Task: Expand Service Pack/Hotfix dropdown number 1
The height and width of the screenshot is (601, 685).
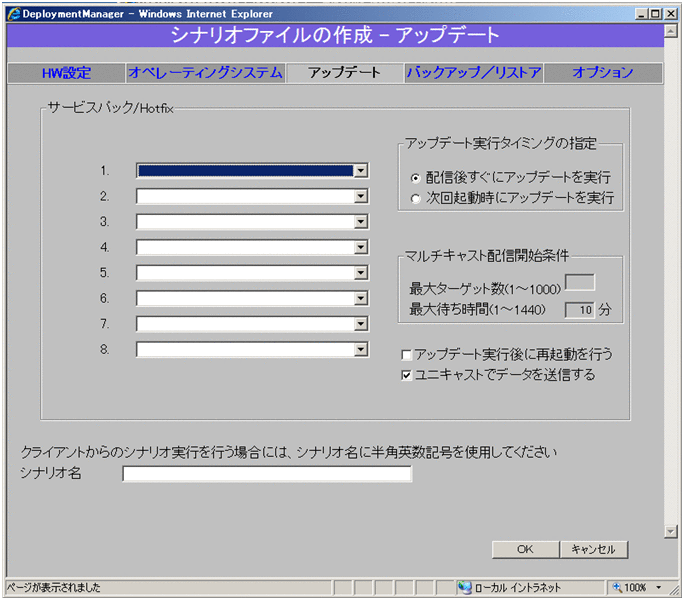Action: [x=360, y=171]
